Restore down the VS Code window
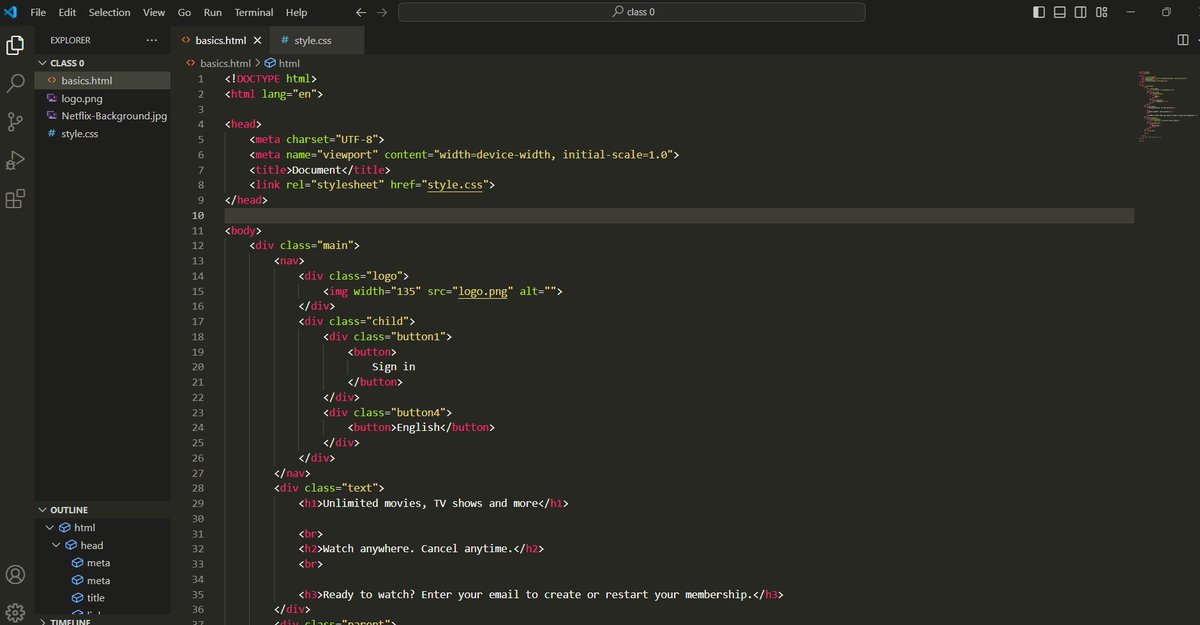The image size is (1200, 625). 1166,12
